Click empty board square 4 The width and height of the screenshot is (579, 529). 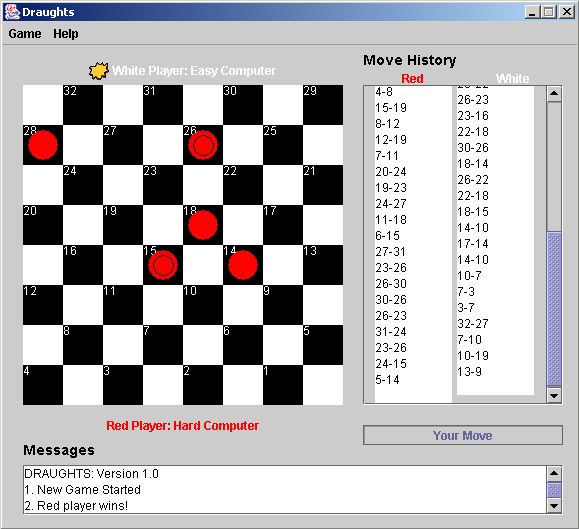(43, 385)
